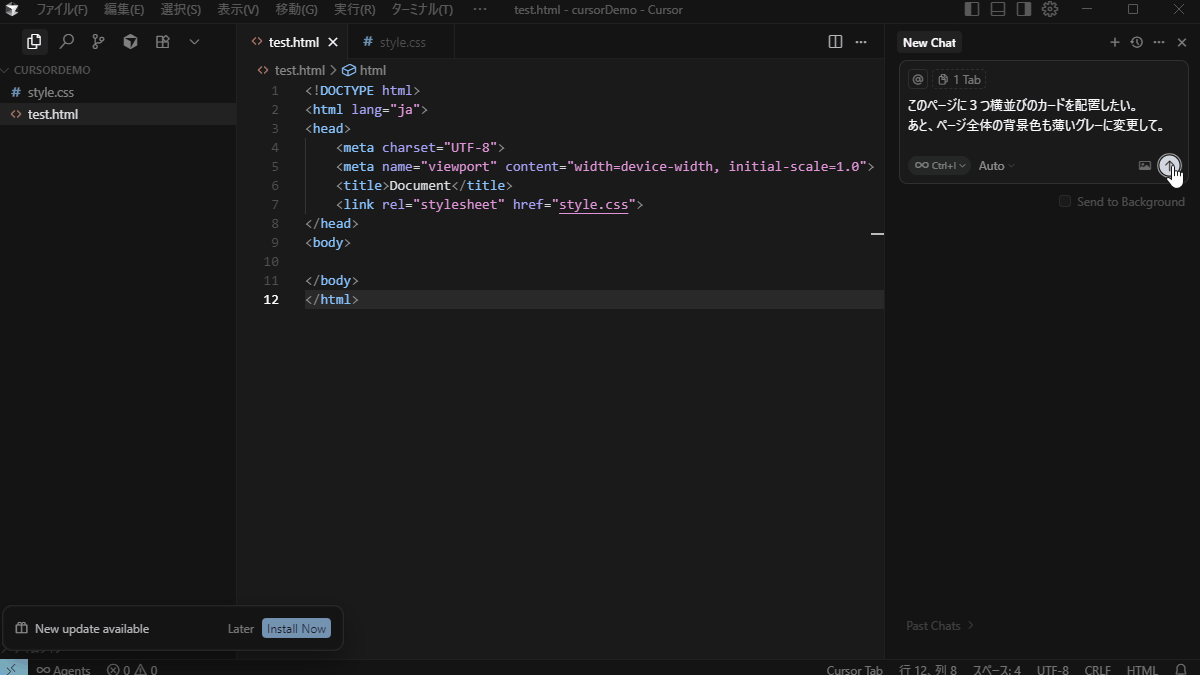Viewport: 1200px width, 675px height.
Task: Open Agents in the status bar
Action: (x=63, y=670)
